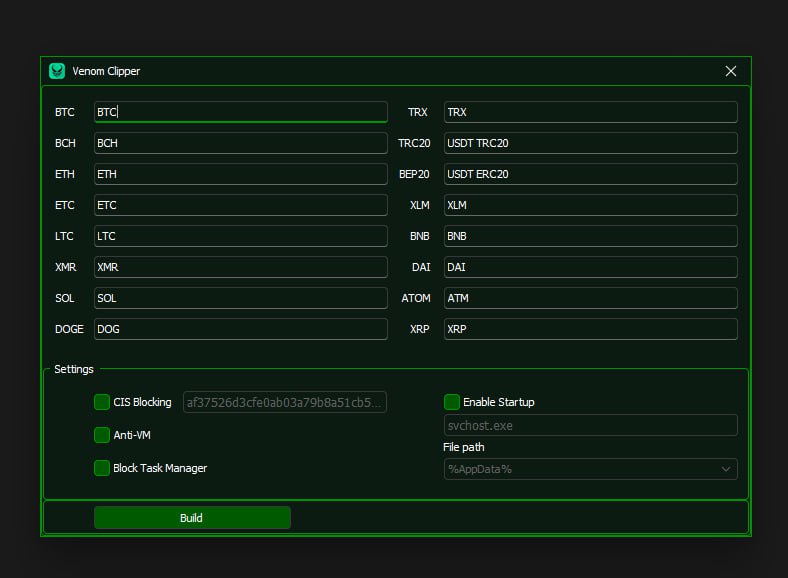788x578 pixels.
Task: Click the Settings group label
Action: [x=74, y=369]
